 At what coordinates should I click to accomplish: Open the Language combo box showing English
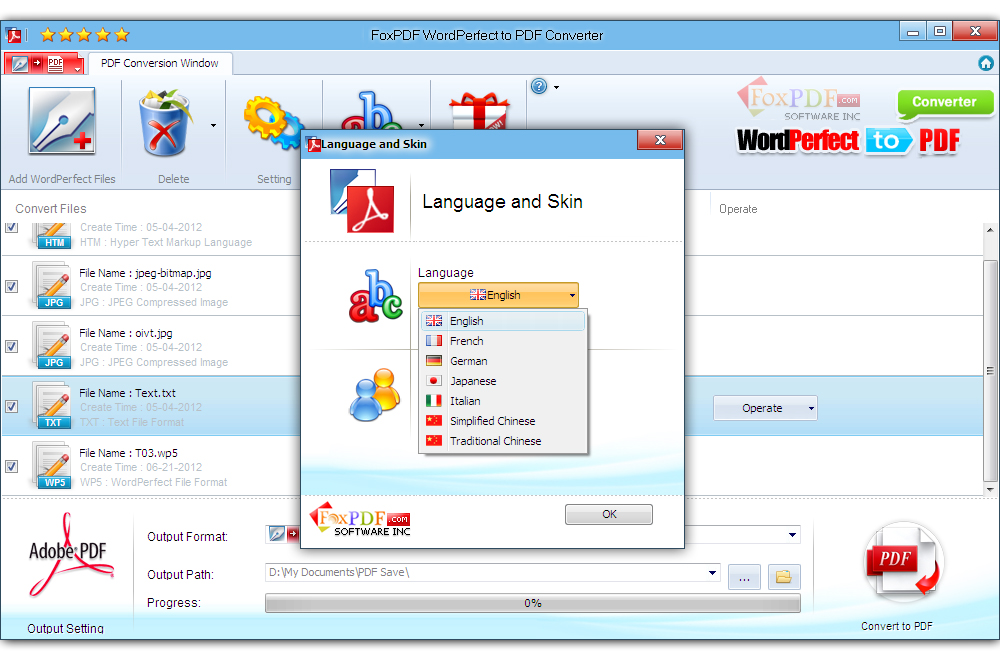pos(498,295)
